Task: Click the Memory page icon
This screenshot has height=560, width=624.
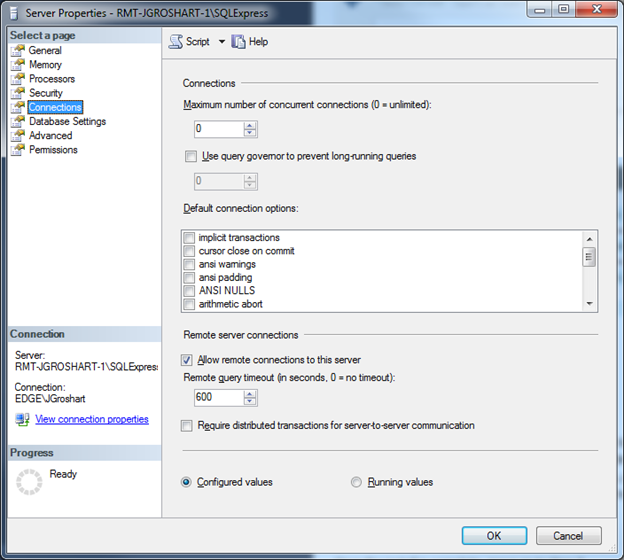Action: 18,64
